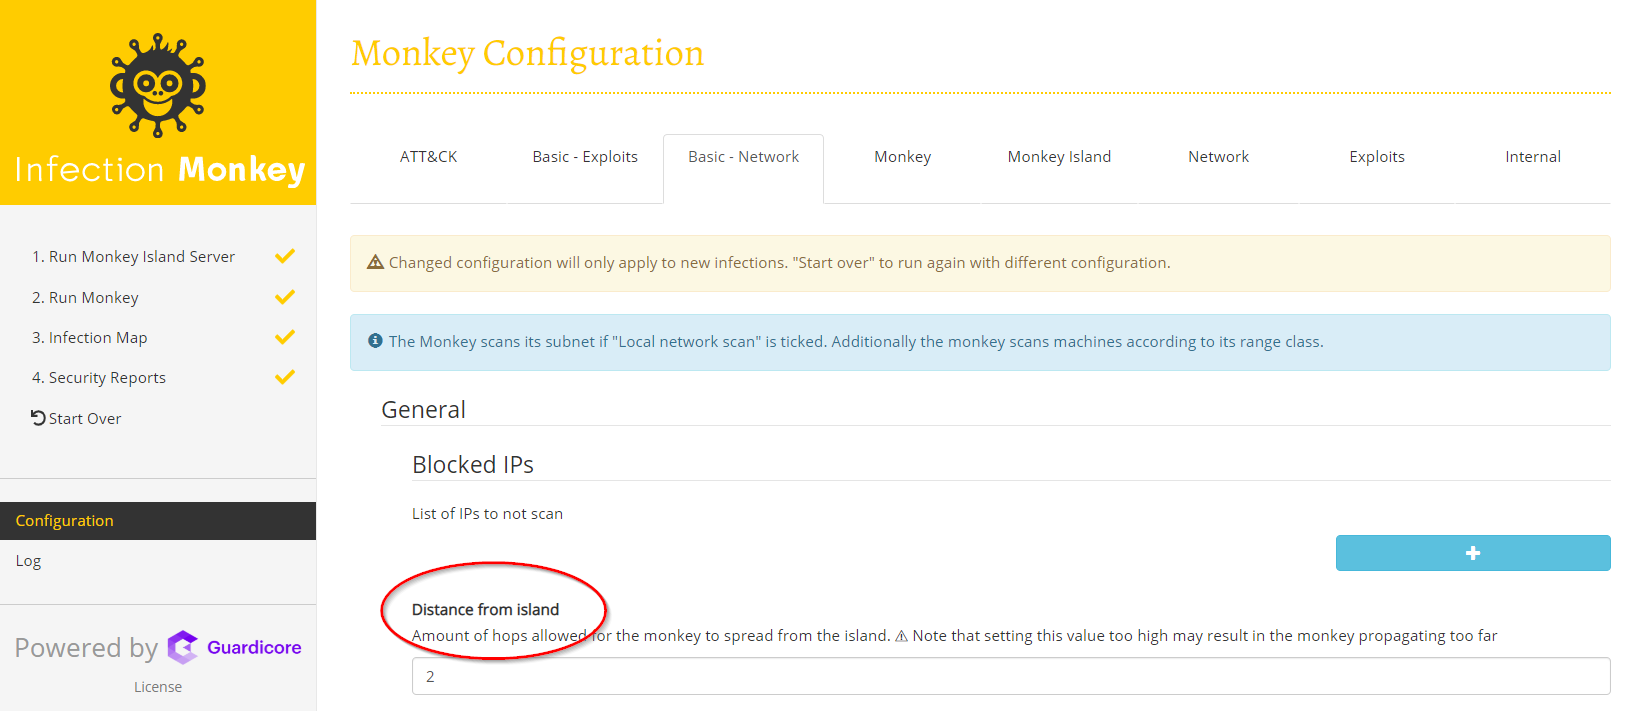This screenshot has width=1632, height=711.
Task: Open the Log page in sidebar
Action: (29, 561)
